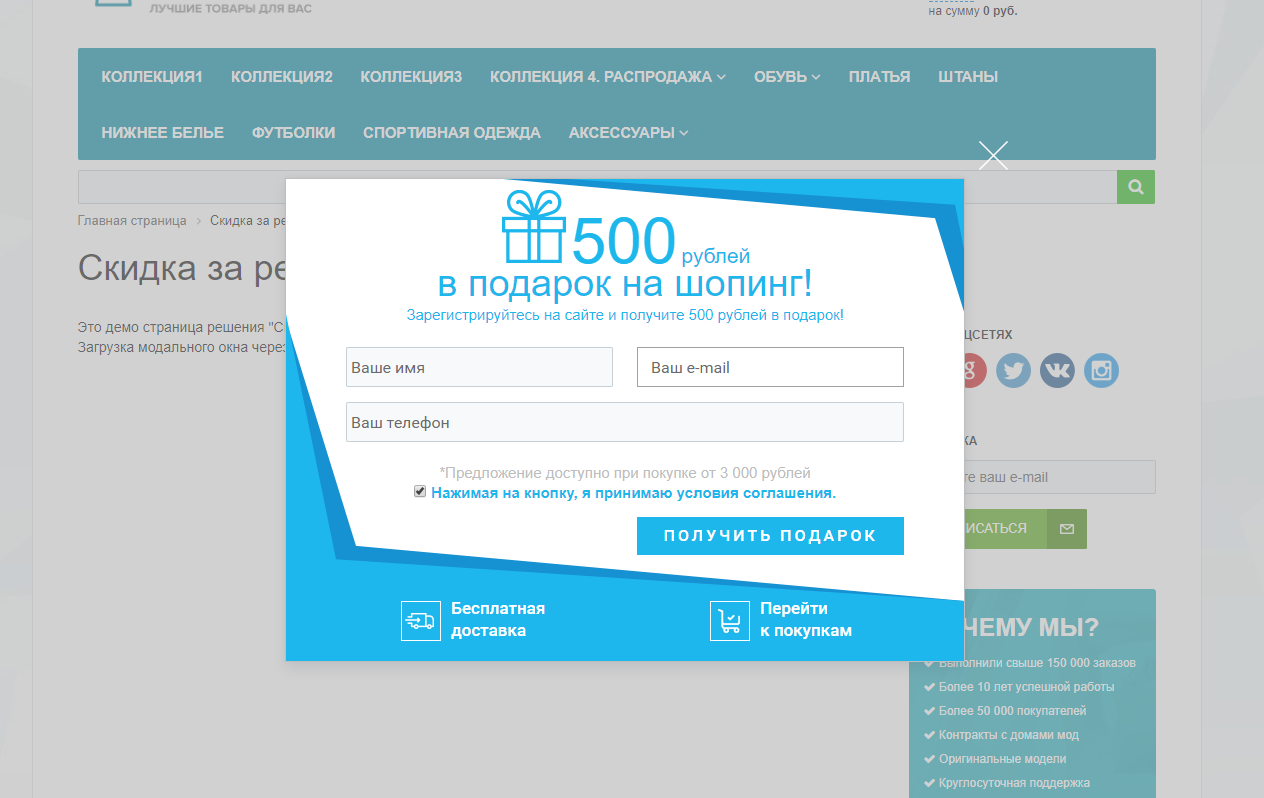Open the Instagram social icon
The height and width of the screenshot is (798, 1264).
1101,371
